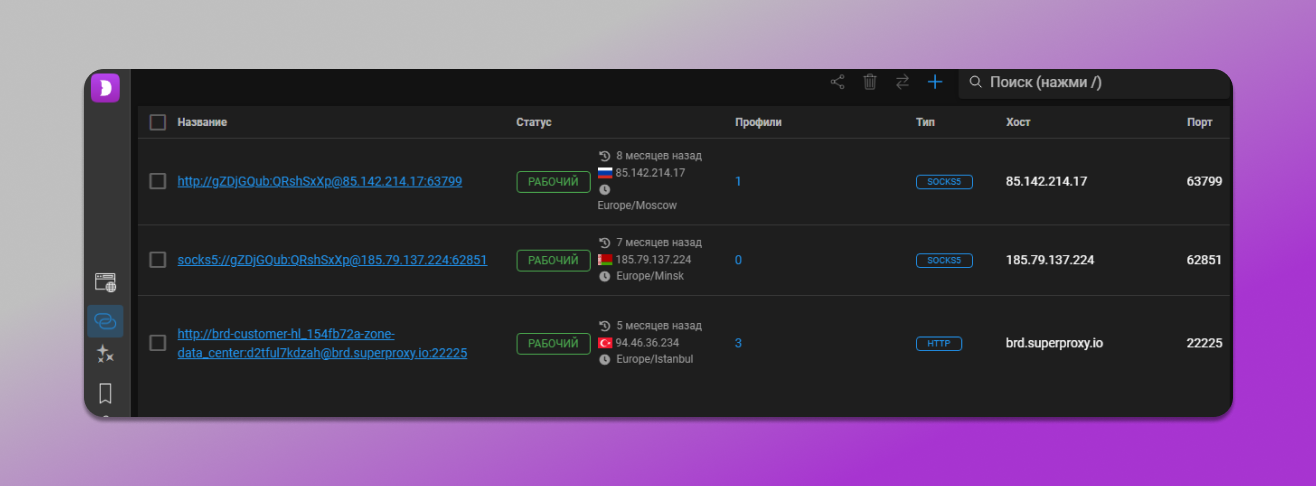Click the РАБОЧИЙ status badge for Istanbul proxy
This screenshot has width=1316, height=486.
(553, 343)
